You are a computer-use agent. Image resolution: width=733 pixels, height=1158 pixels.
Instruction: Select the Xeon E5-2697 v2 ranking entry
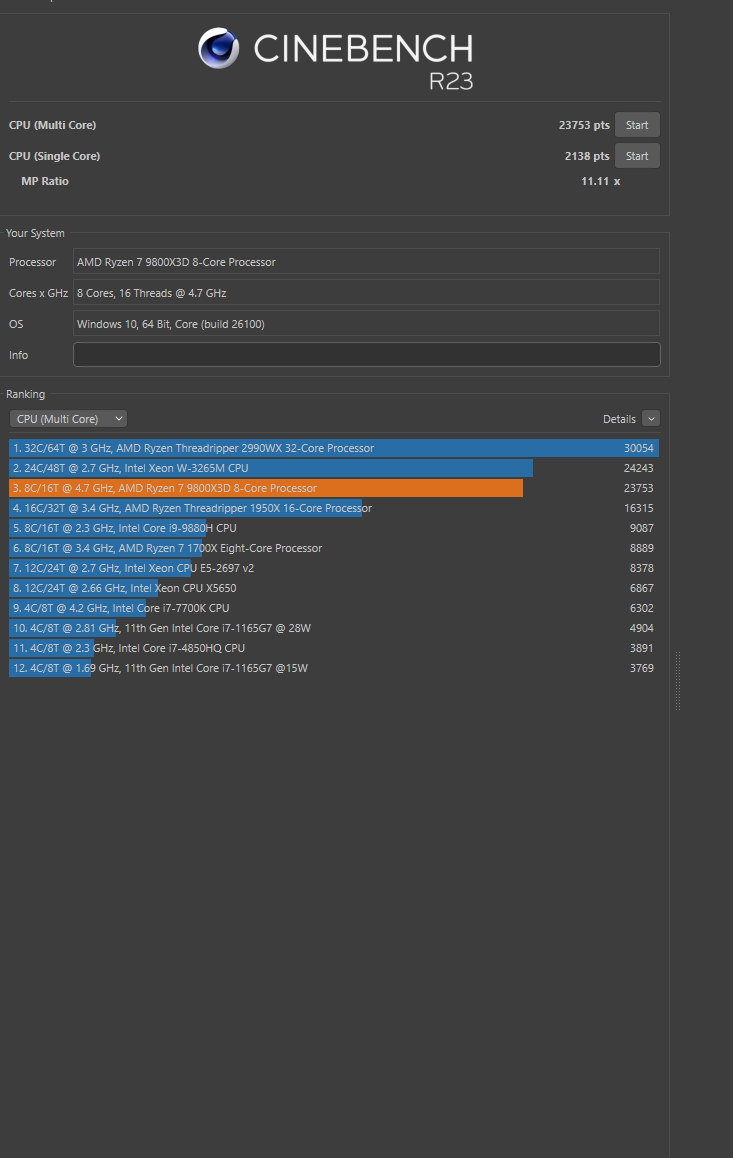(333, 568)
